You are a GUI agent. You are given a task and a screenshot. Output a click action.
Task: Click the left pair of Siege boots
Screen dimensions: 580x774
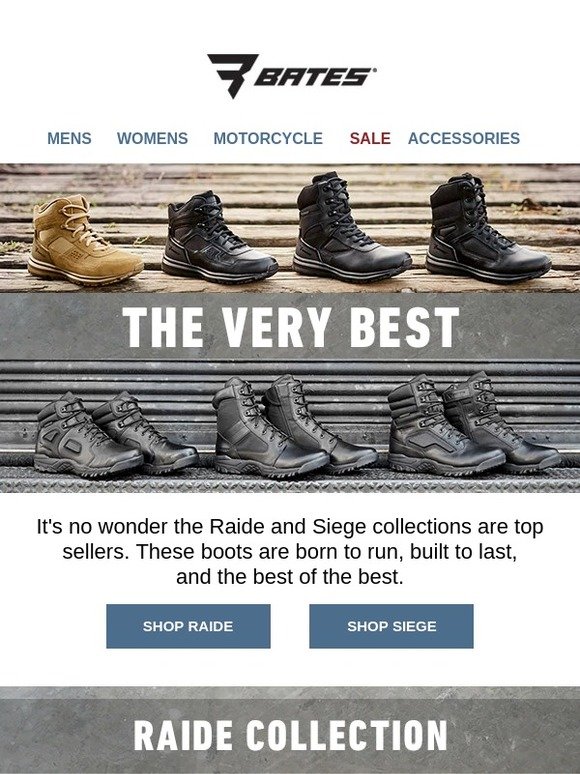(116, 434)
